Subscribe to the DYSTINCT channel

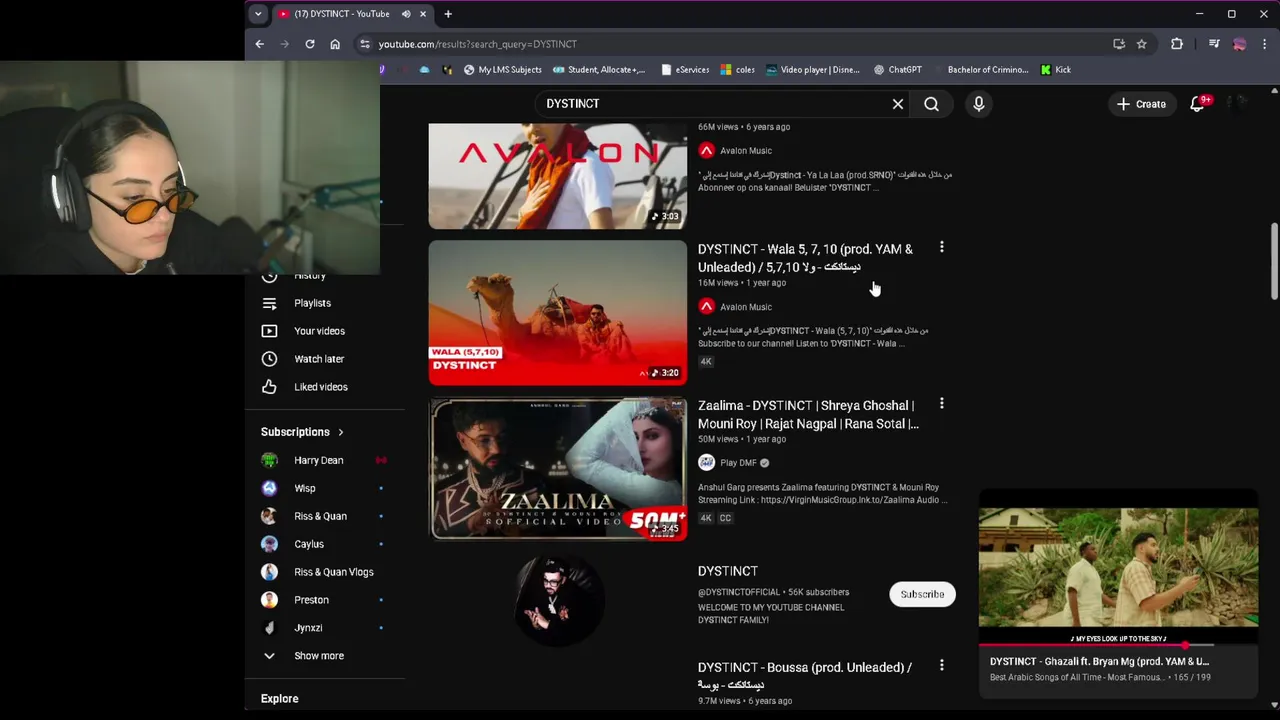tap(922, 594)
